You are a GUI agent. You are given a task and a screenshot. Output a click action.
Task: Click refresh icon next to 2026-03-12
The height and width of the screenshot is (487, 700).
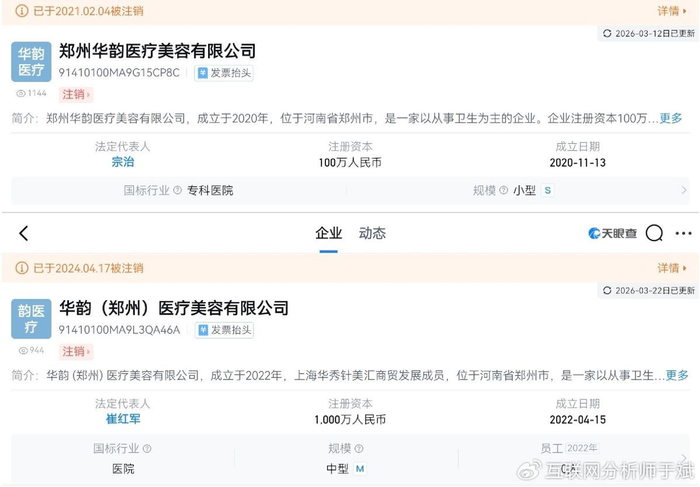607,33
